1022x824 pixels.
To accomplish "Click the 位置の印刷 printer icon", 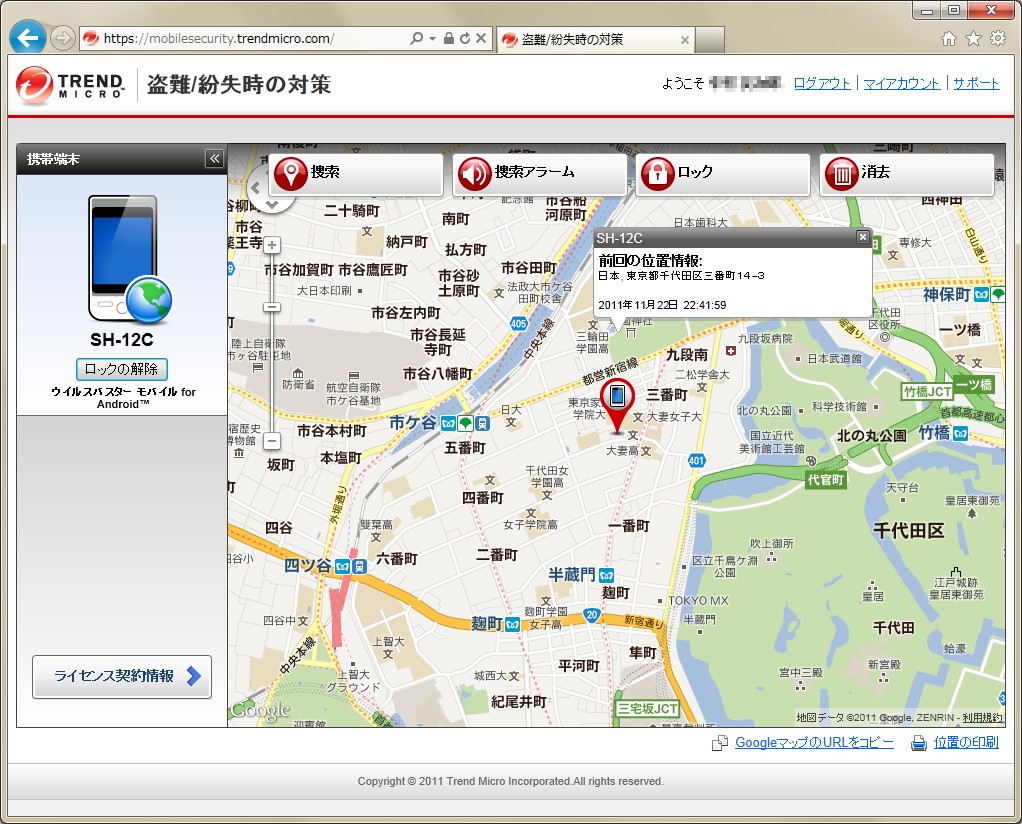I will pos(919,742).
